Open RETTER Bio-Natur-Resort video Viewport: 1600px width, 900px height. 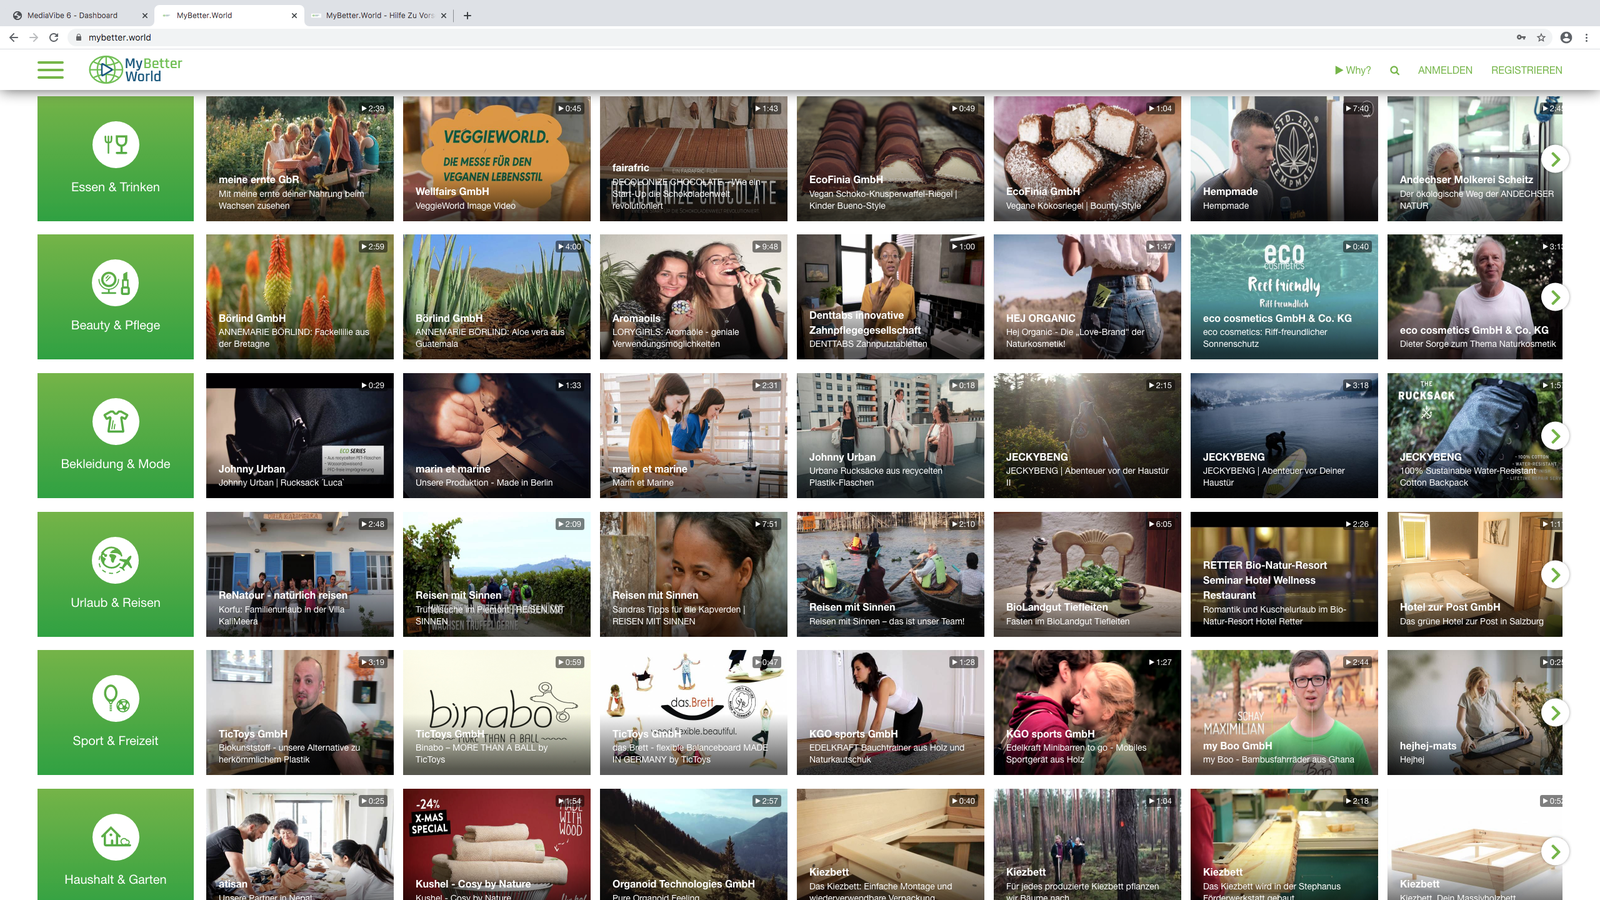pyautogui.click(x=1284, y=574)
